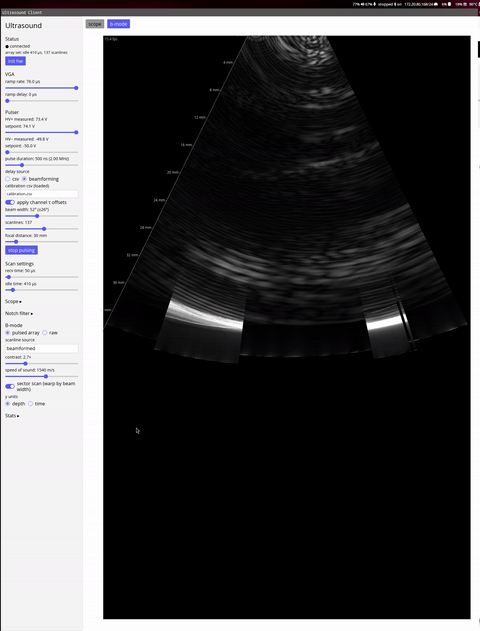Select the b-mode tab

point(118,24)
